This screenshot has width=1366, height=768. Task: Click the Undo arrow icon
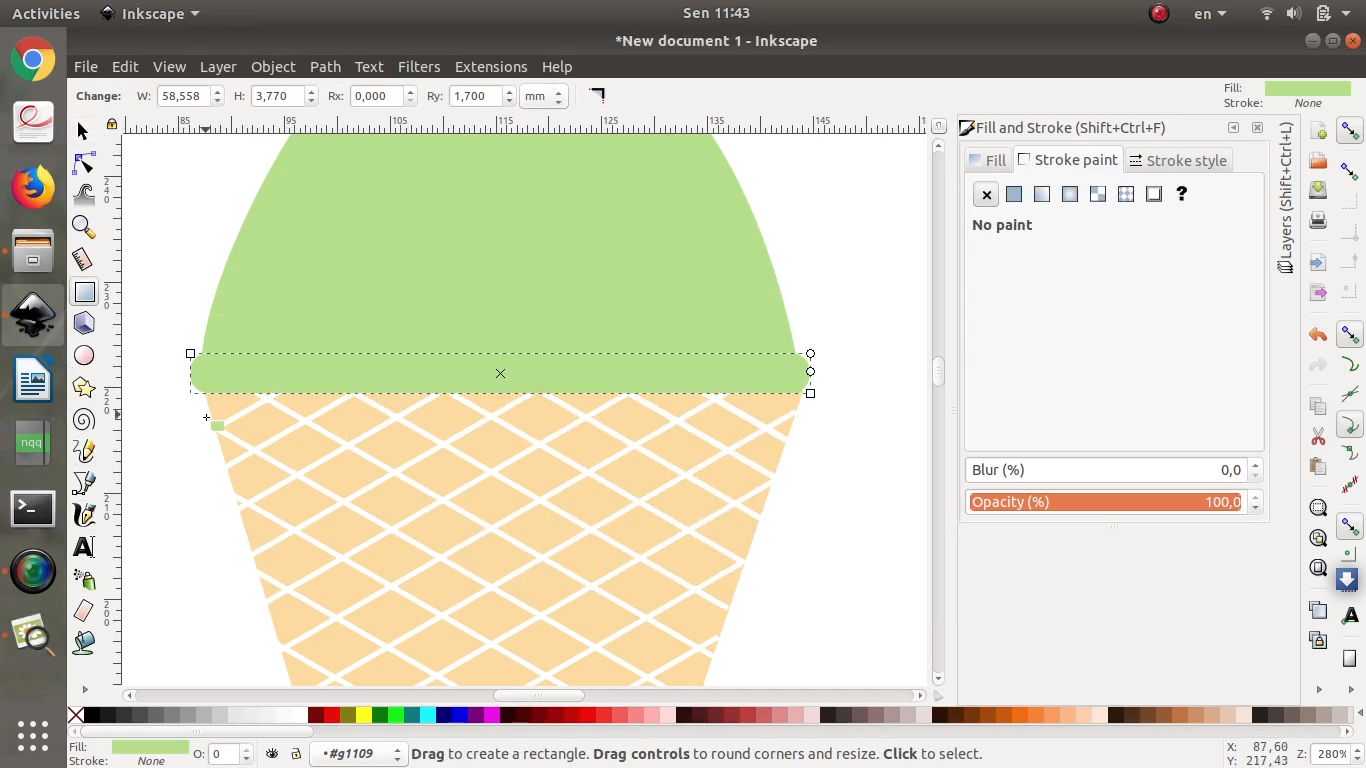pos(1318,335)
